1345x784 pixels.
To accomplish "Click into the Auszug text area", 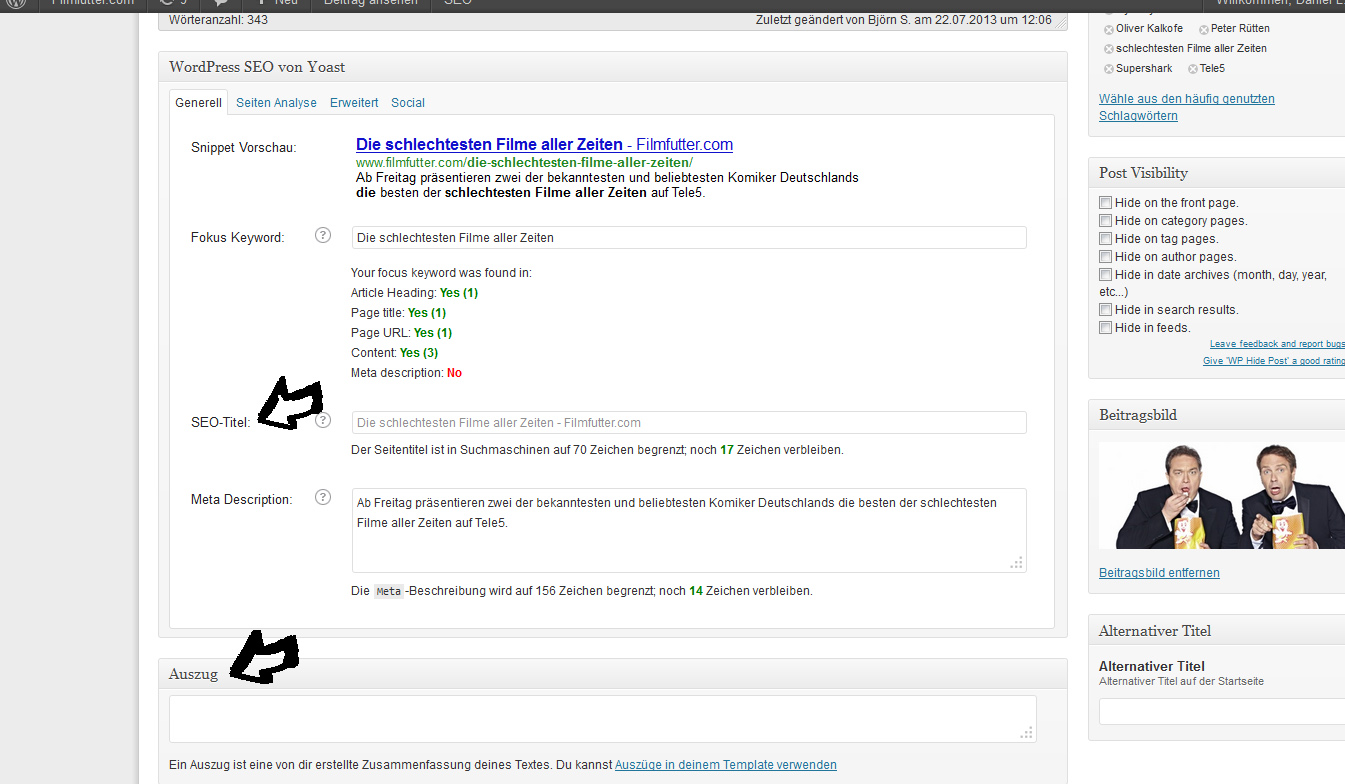I will pos(602,718).
